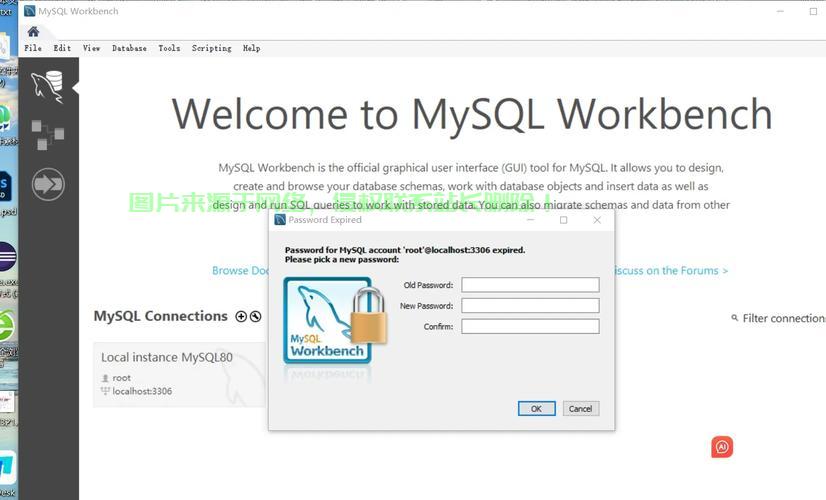This screenshot has width=826, height=500.
Task: Click the Filter connections search icon
Action: pyautogui.click(x=734, y=318)
